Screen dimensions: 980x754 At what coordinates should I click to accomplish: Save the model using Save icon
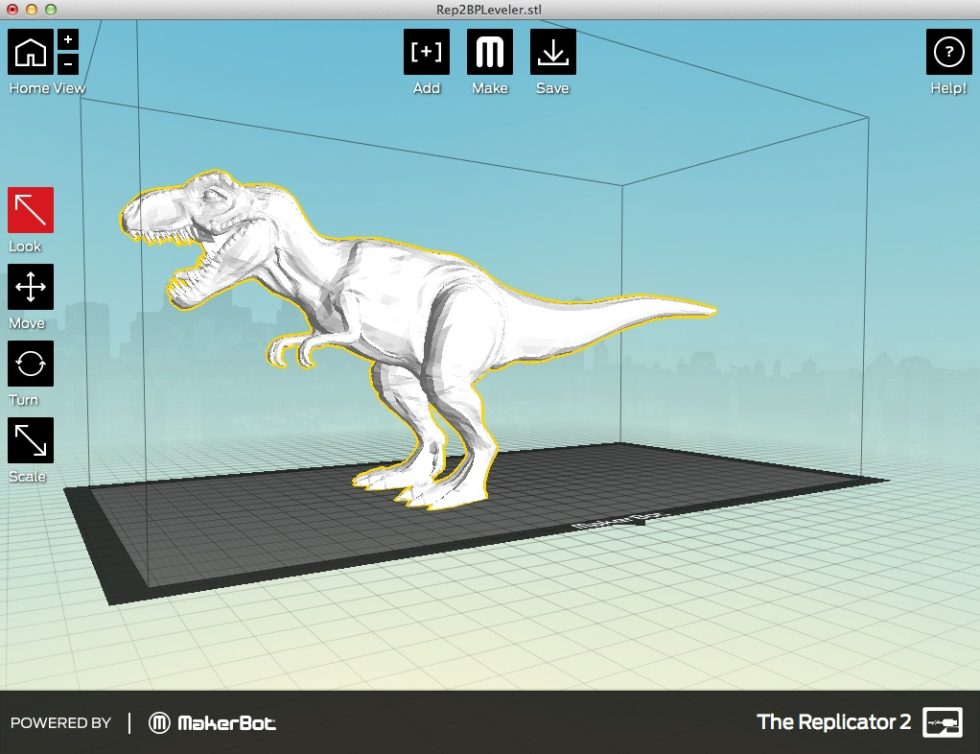[552, 52]
